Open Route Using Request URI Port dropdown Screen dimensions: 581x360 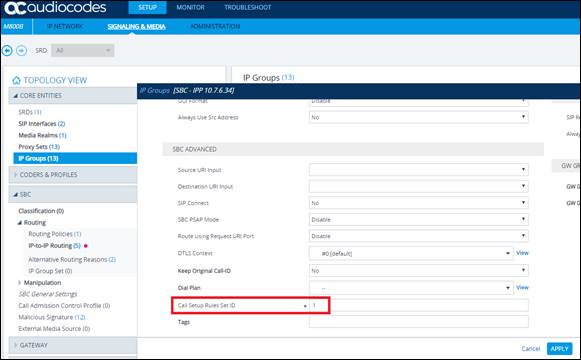(419, 236)
